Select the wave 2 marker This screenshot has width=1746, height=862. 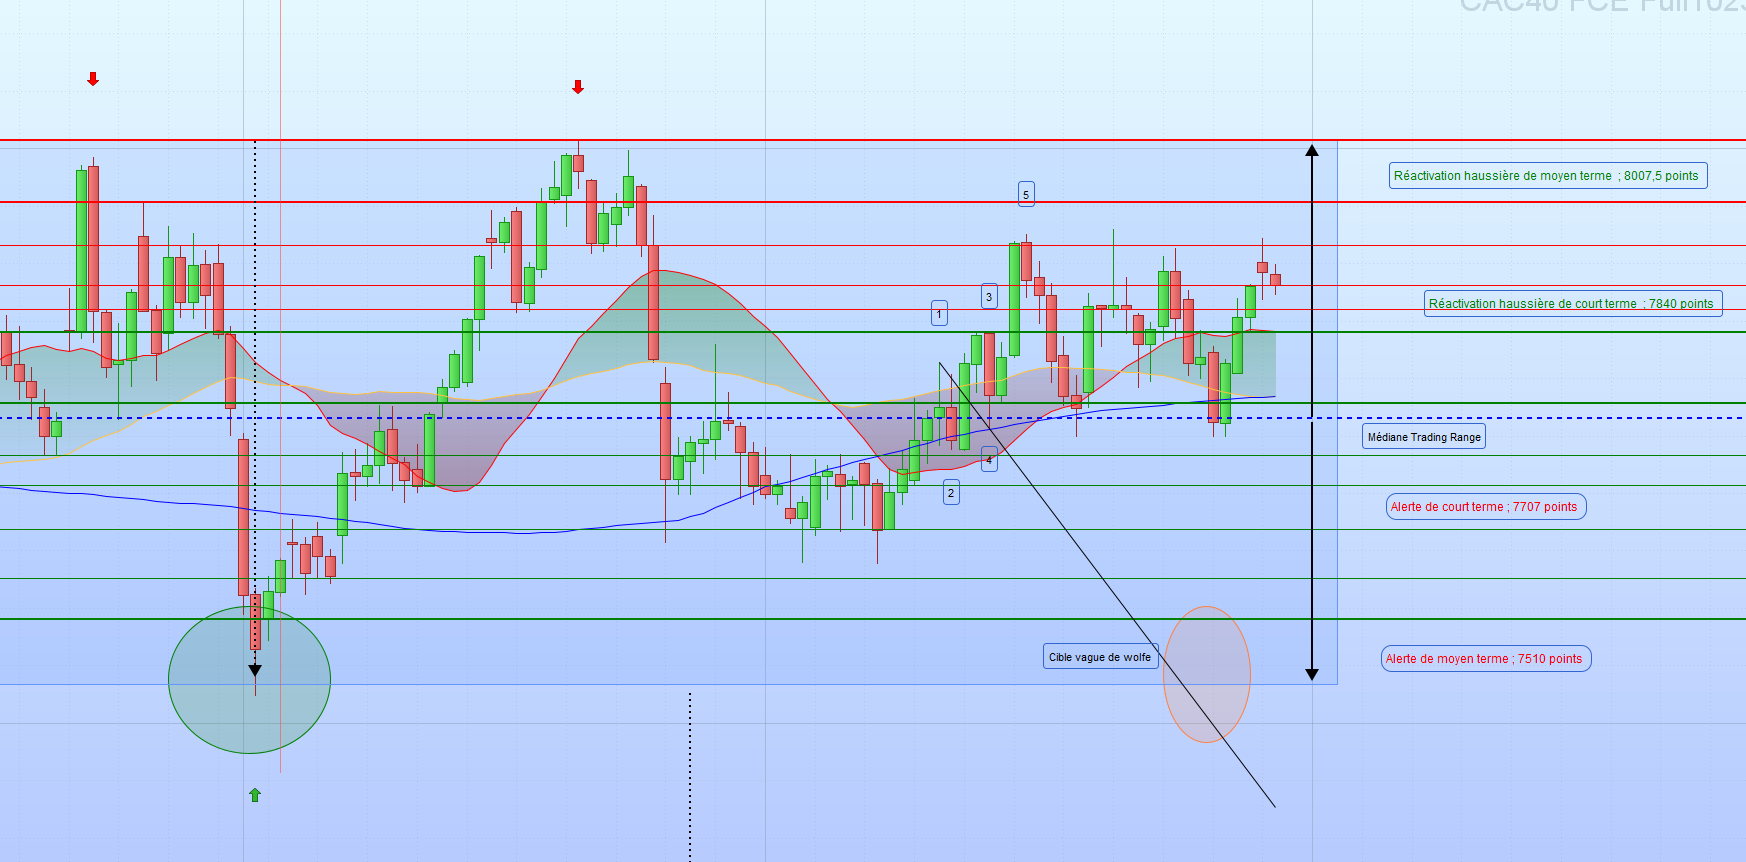pyautogui.click(x=951, y=493)
